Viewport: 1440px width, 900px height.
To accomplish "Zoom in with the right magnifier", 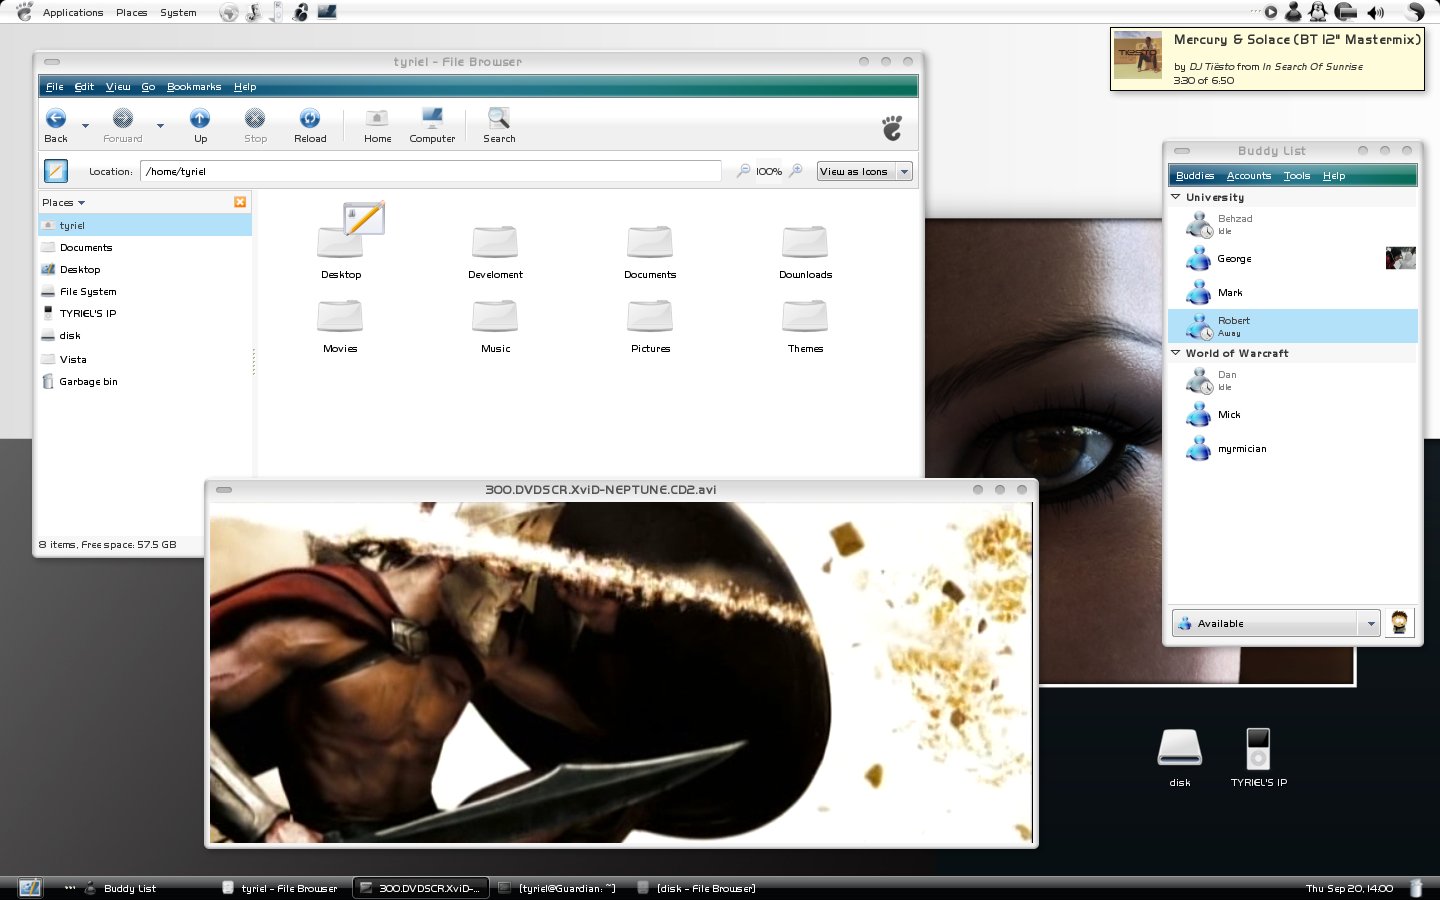I will [x=796, y=171].
